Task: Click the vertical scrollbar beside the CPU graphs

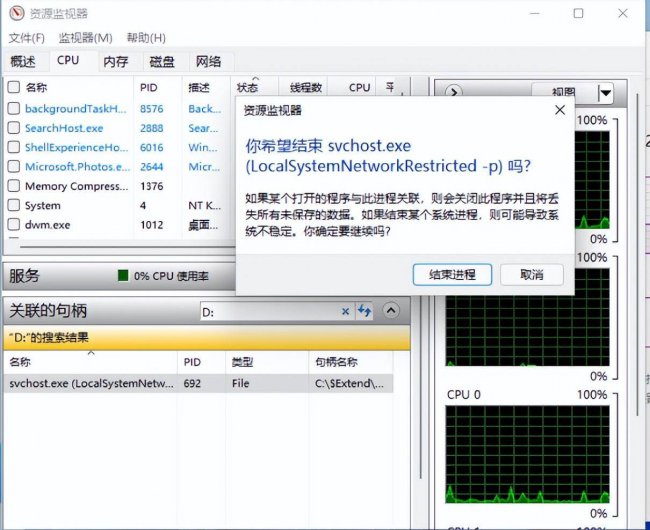Action: pyautogui.click(x=638, y=255)
